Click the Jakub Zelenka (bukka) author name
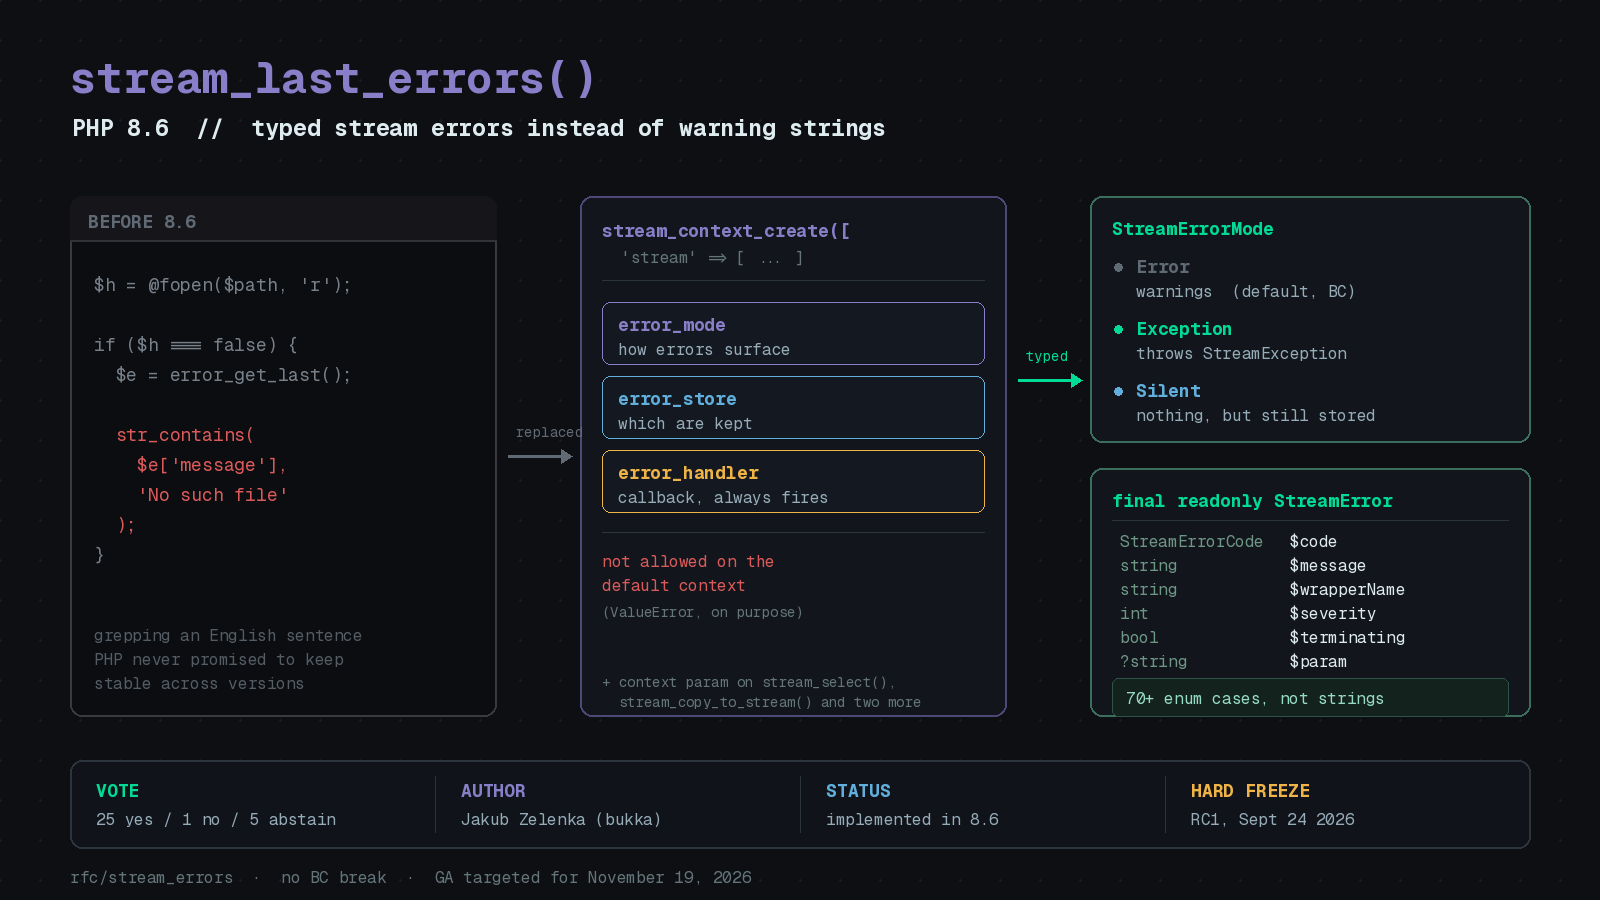 point(561,820)
